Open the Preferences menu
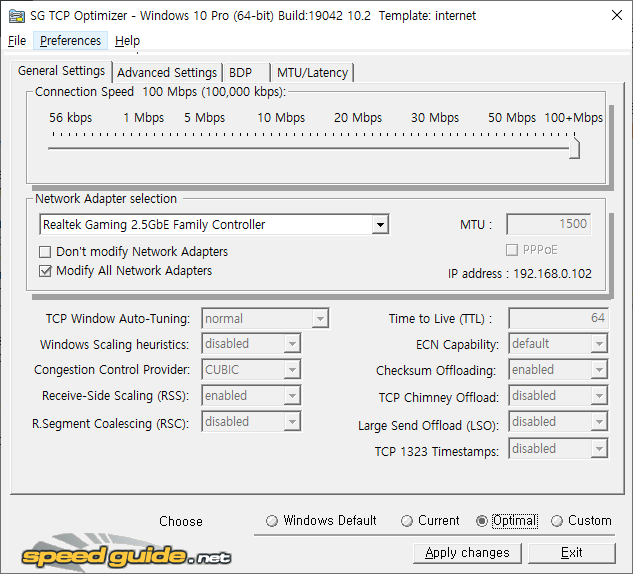Viewport: 633px width, 574px height. coord(70,41)
